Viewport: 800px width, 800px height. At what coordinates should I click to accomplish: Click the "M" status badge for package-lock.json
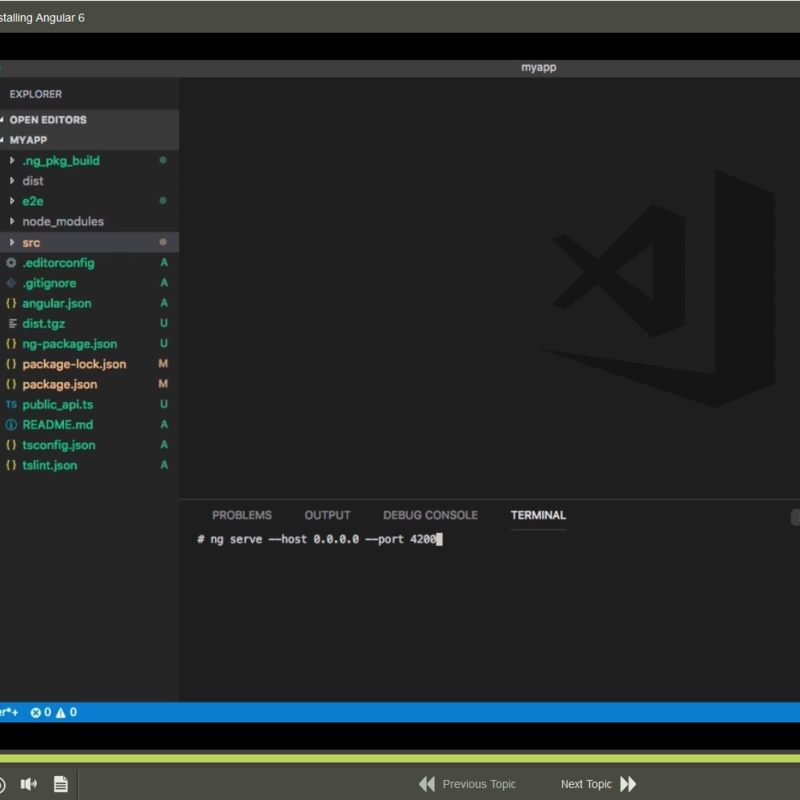click(x=163, y=363)
